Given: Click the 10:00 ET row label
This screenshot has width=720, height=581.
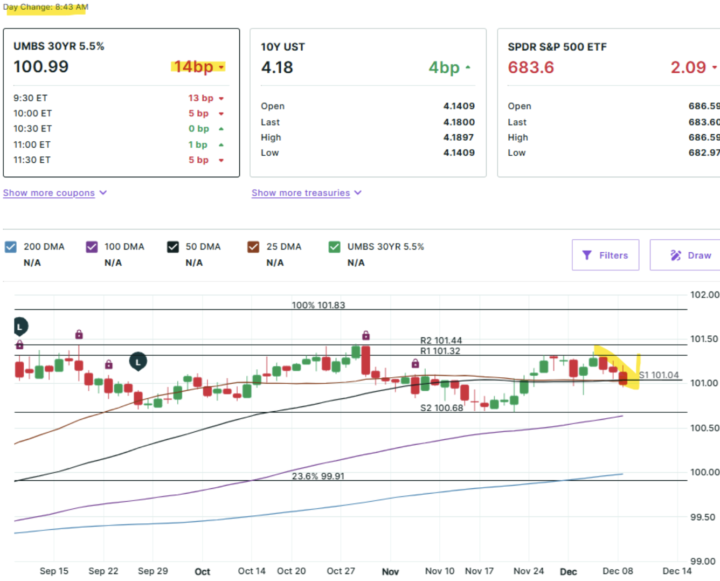Looking at the screenshot, I should point(33,113).
